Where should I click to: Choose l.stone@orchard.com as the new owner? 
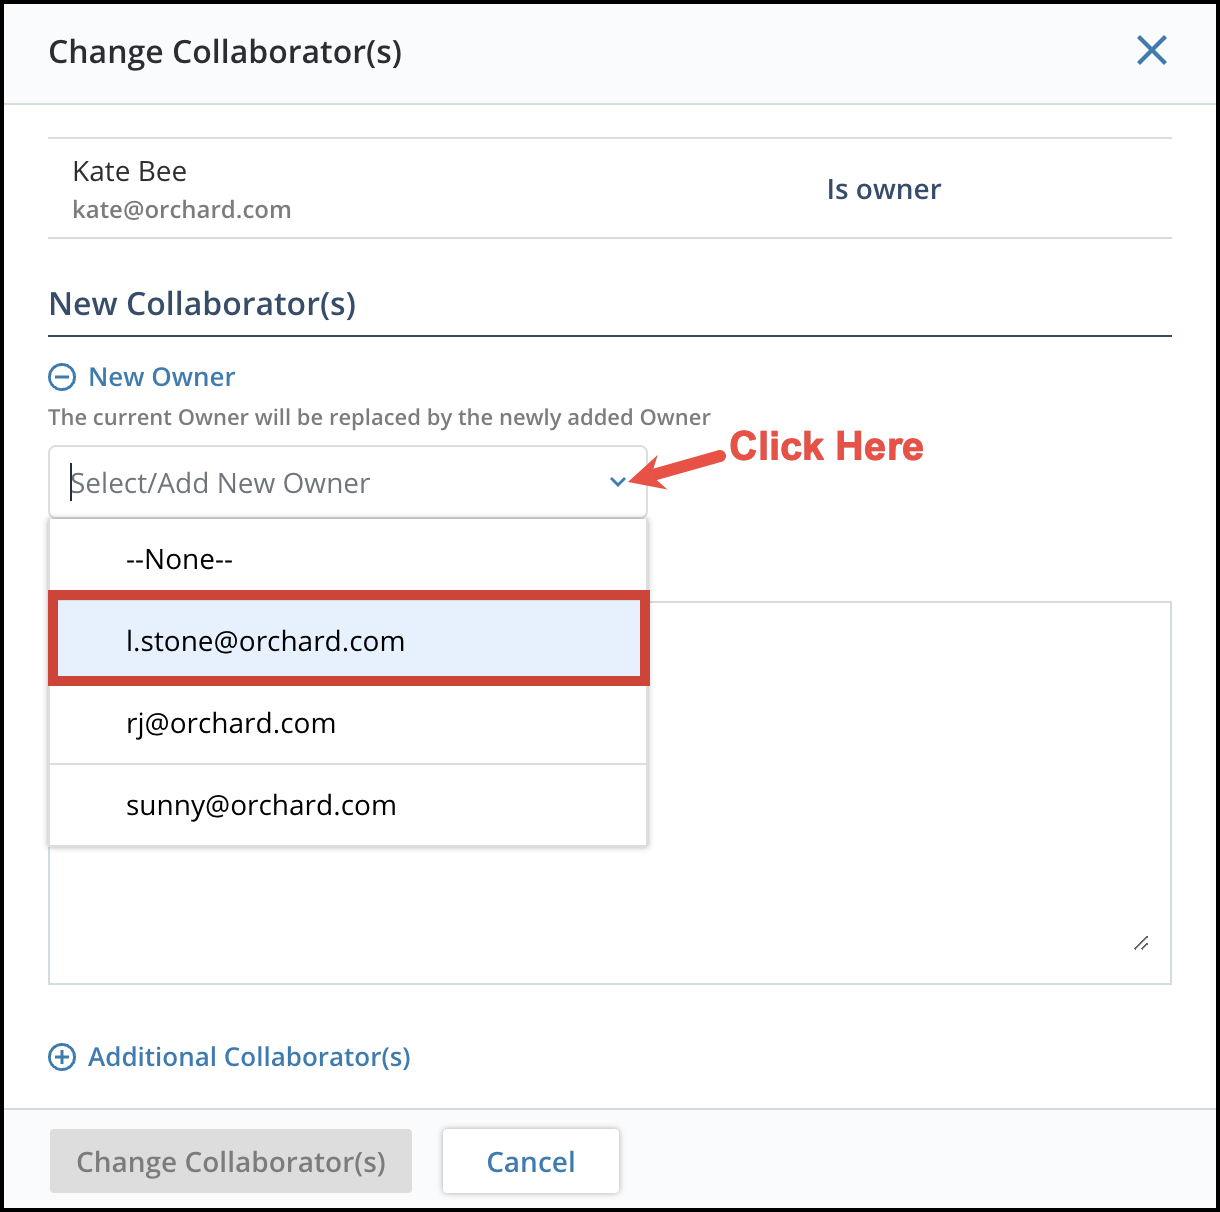pyautogui.click(x=265, y=640)
